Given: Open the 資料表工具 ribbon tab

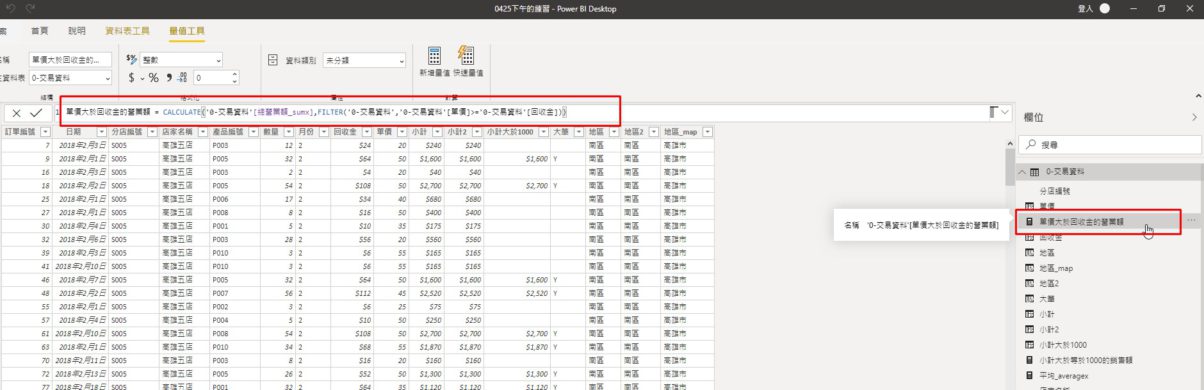Looking at the screenshot, I should tap(127, 31).
